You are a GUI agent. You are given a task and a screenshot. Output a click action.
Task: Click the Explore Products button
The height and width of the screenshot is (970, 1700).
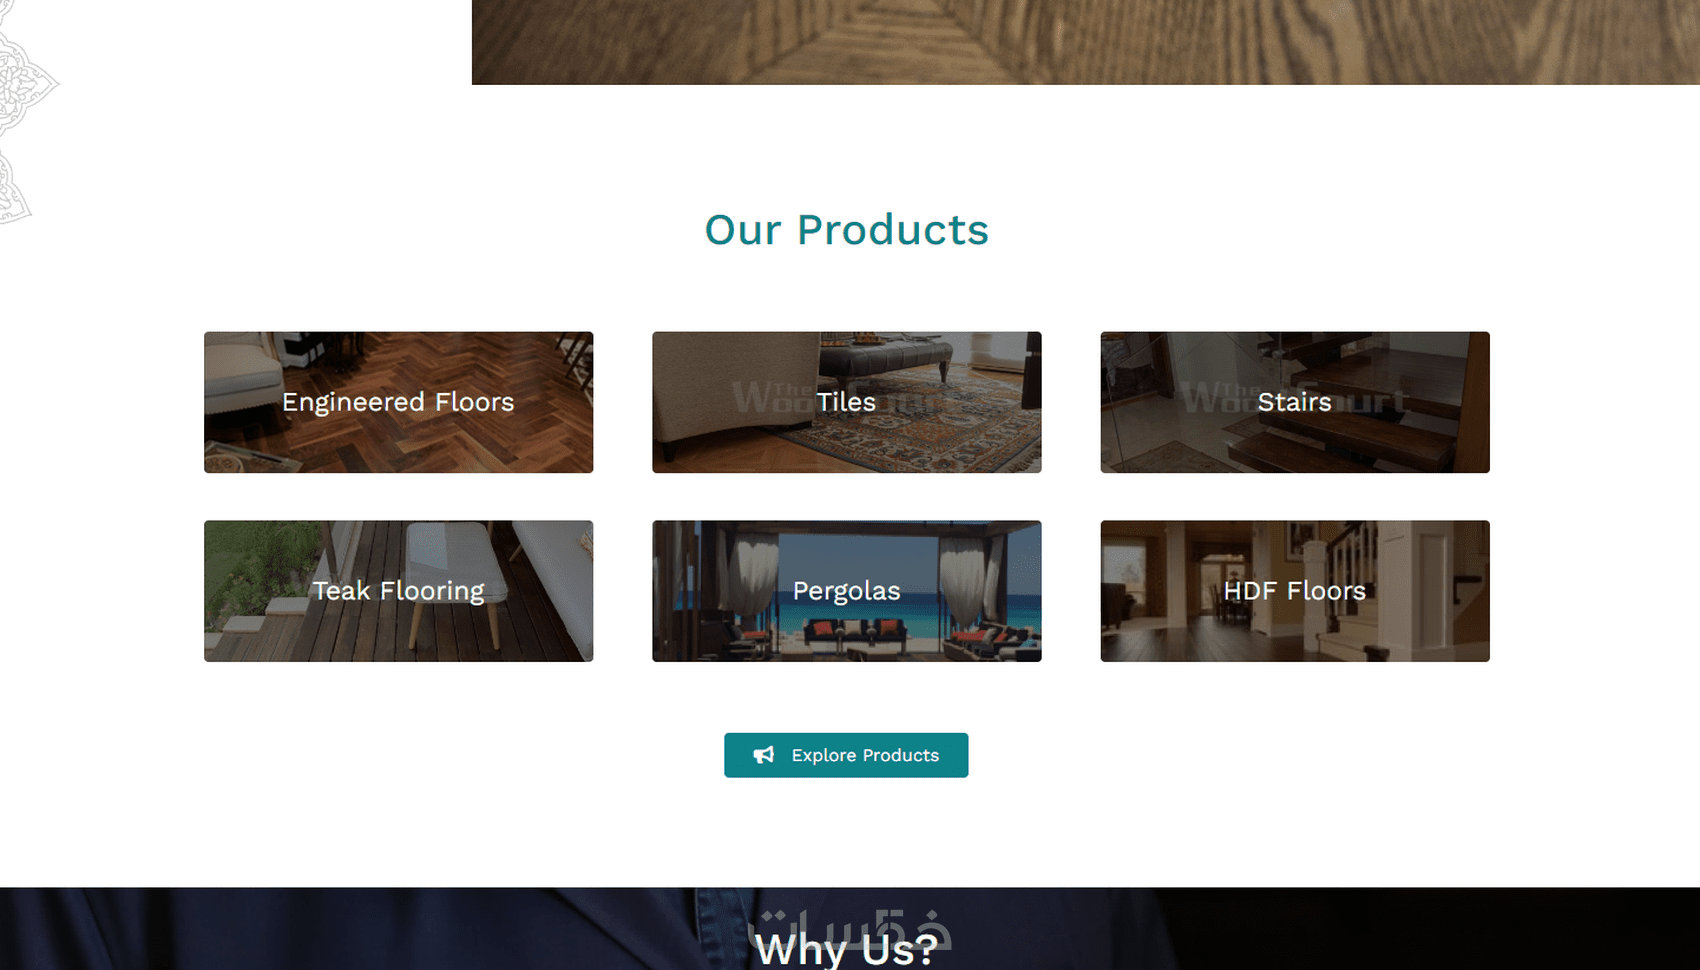pyautogui.click(x=846, y=755)
